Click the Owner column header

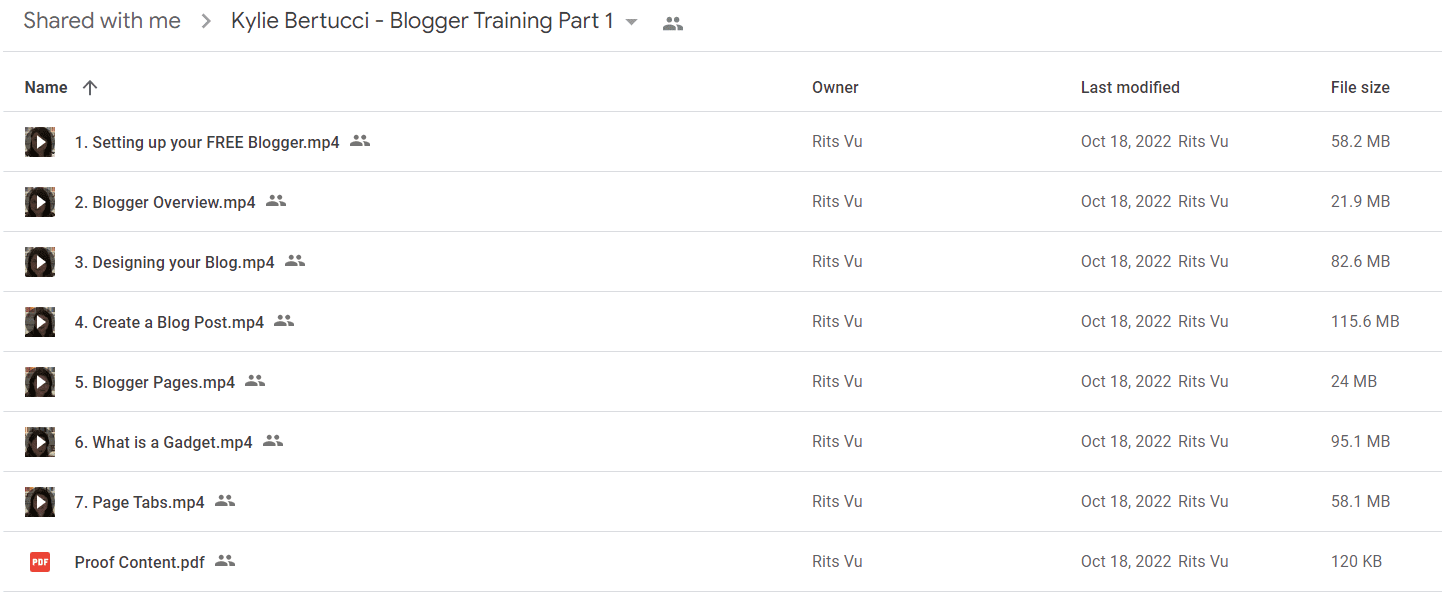[835, 88]
